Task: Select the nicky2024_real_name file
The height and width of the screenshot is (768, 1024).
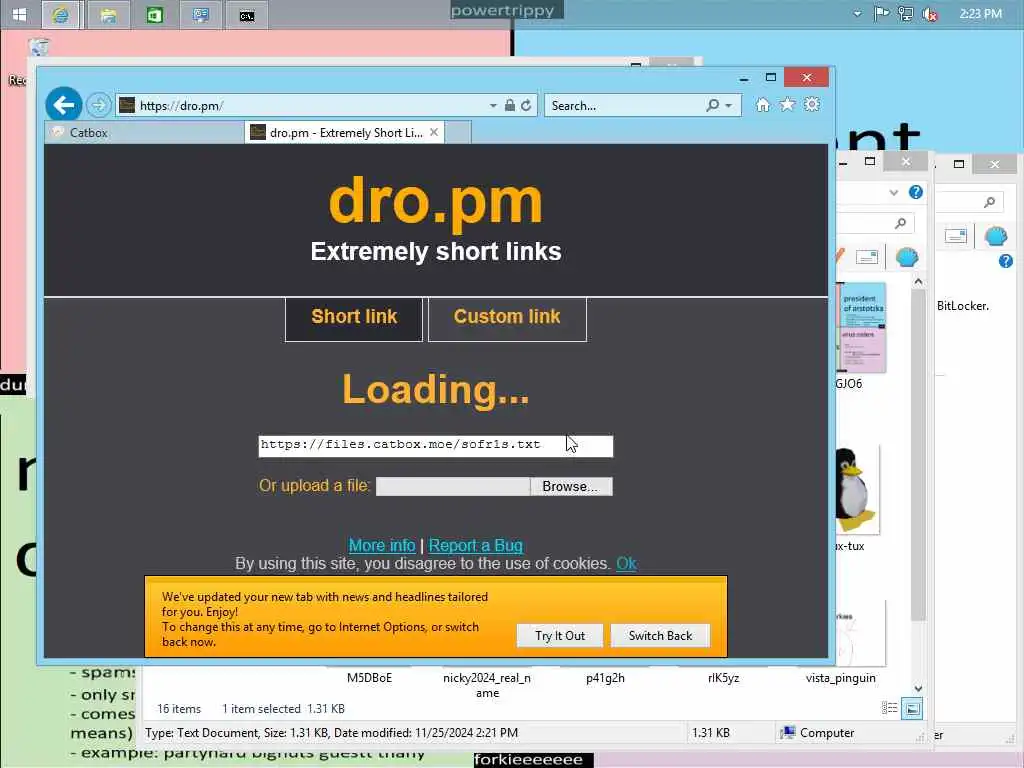Action: (487, 685)
